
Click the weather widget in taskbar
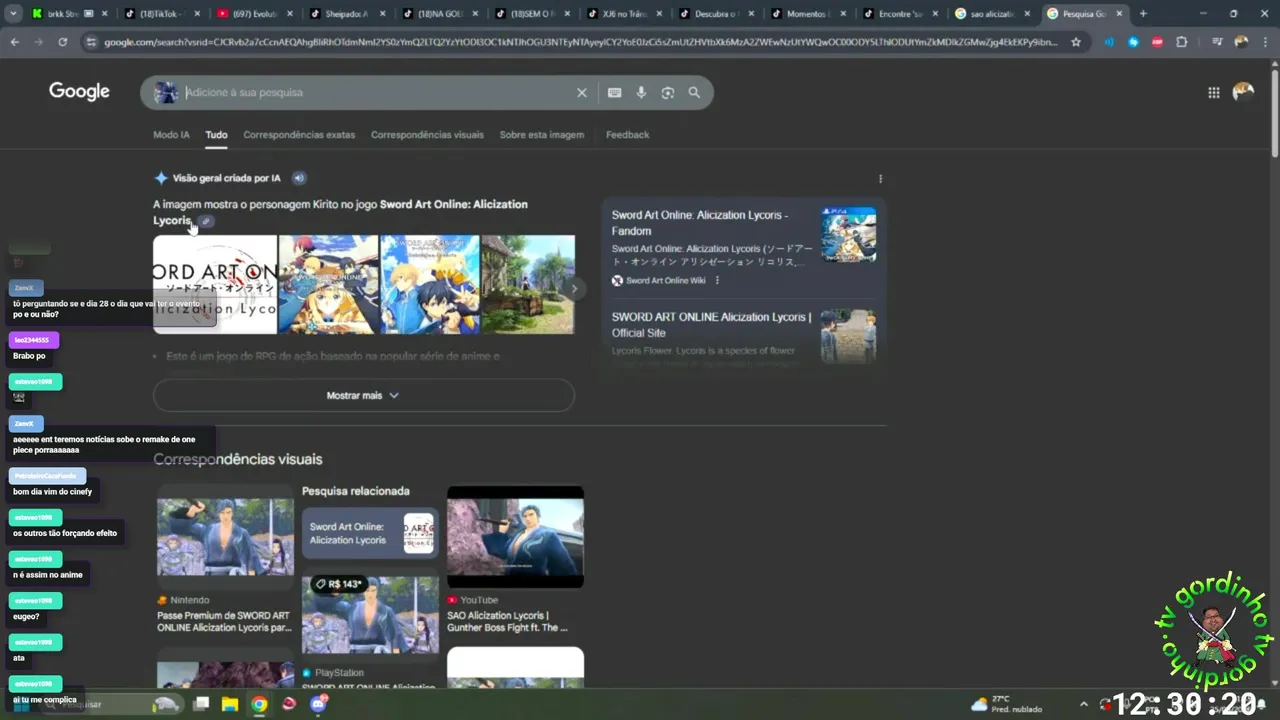pos(1006,704)
